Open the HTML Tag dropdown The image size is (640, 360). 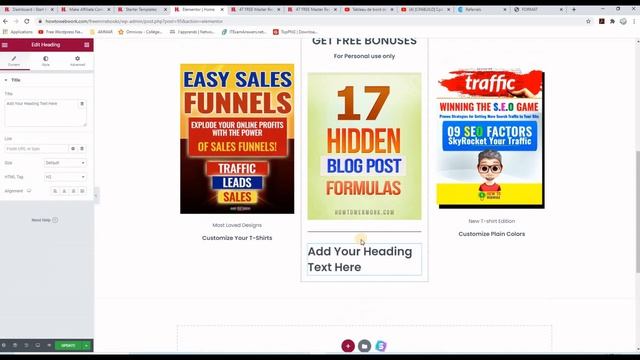[65, 177]
